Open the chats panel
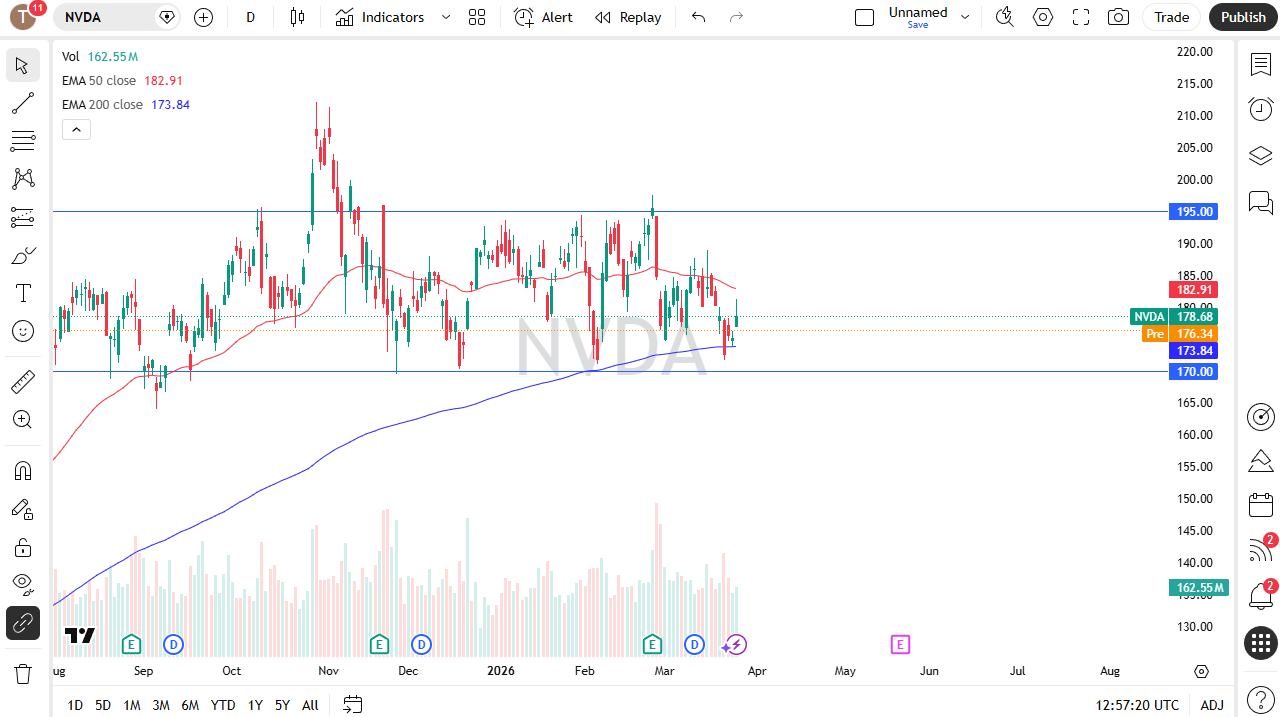Screen dimensions: 1280x717 [1261, 203]
